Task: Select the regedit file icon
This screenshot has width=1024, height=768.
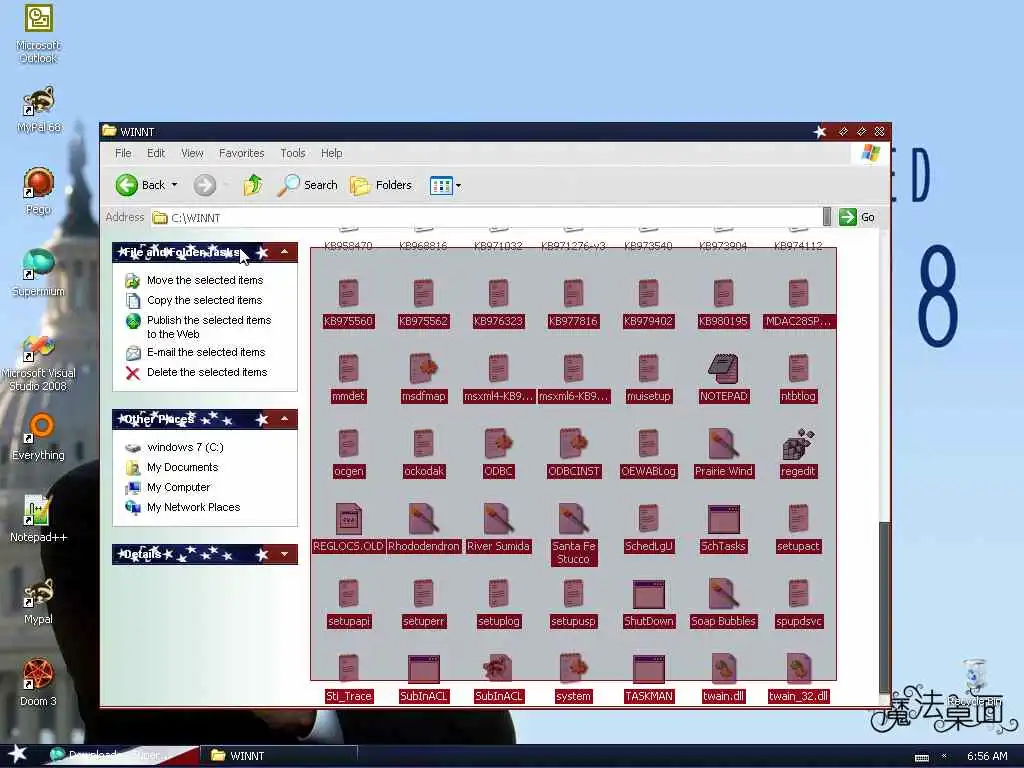Action: 798,444
